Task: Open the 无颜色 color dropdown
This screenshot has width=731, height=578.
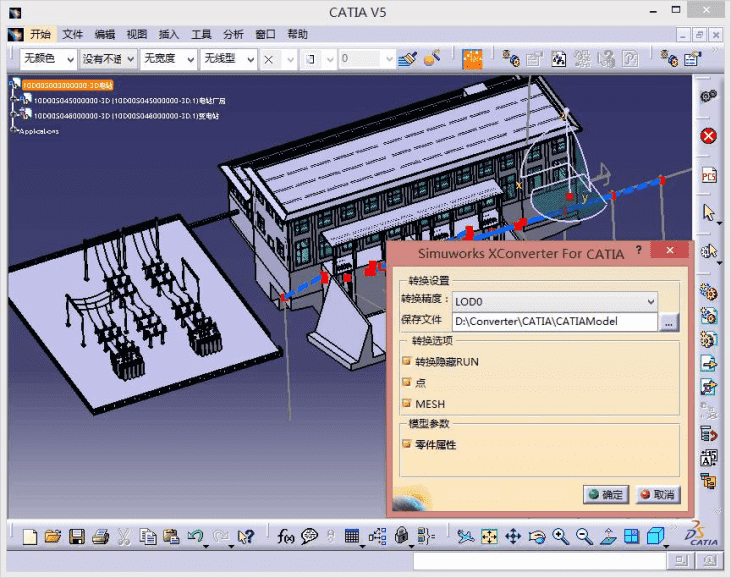Action: coord(48,59)
